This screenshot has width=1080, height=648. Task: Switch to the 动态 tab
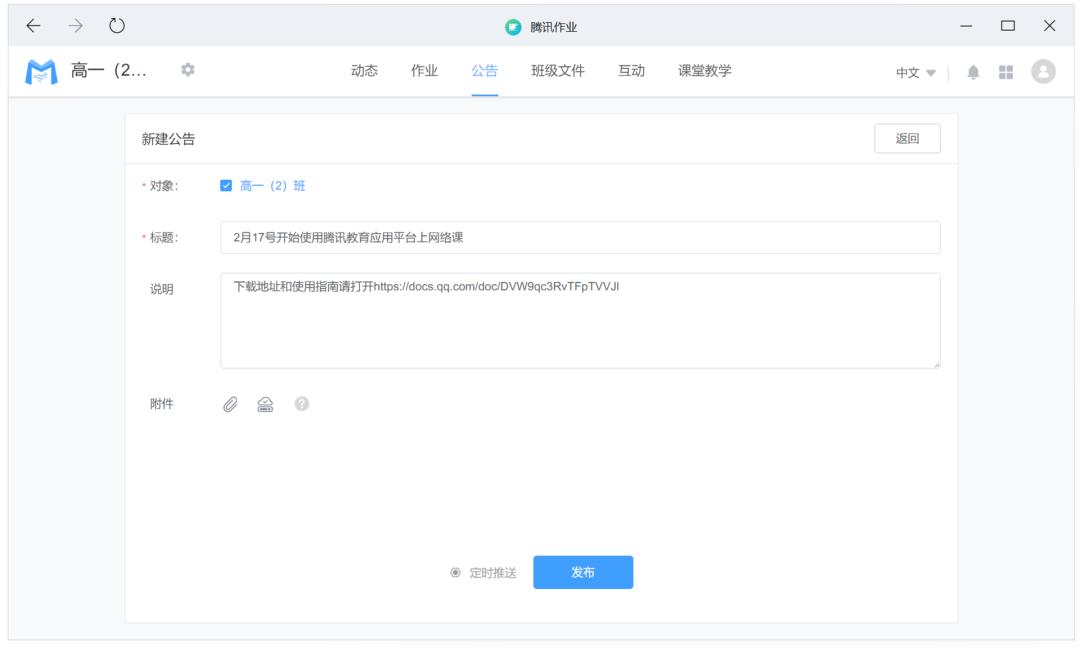(x=364, y=71)
